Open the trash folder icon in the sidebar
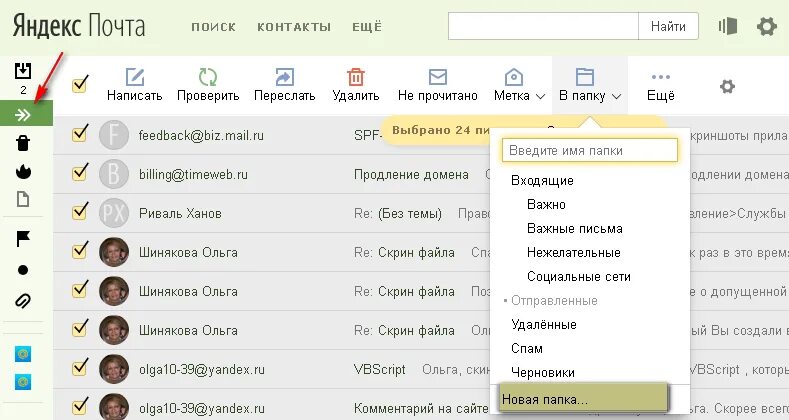The width and height of the screenshot is (789, 420). coord(23,143)
